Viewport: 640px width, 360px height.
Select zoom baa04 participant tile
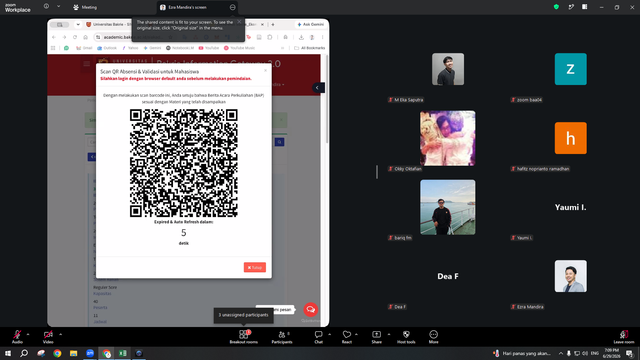(x=571, y=69)
